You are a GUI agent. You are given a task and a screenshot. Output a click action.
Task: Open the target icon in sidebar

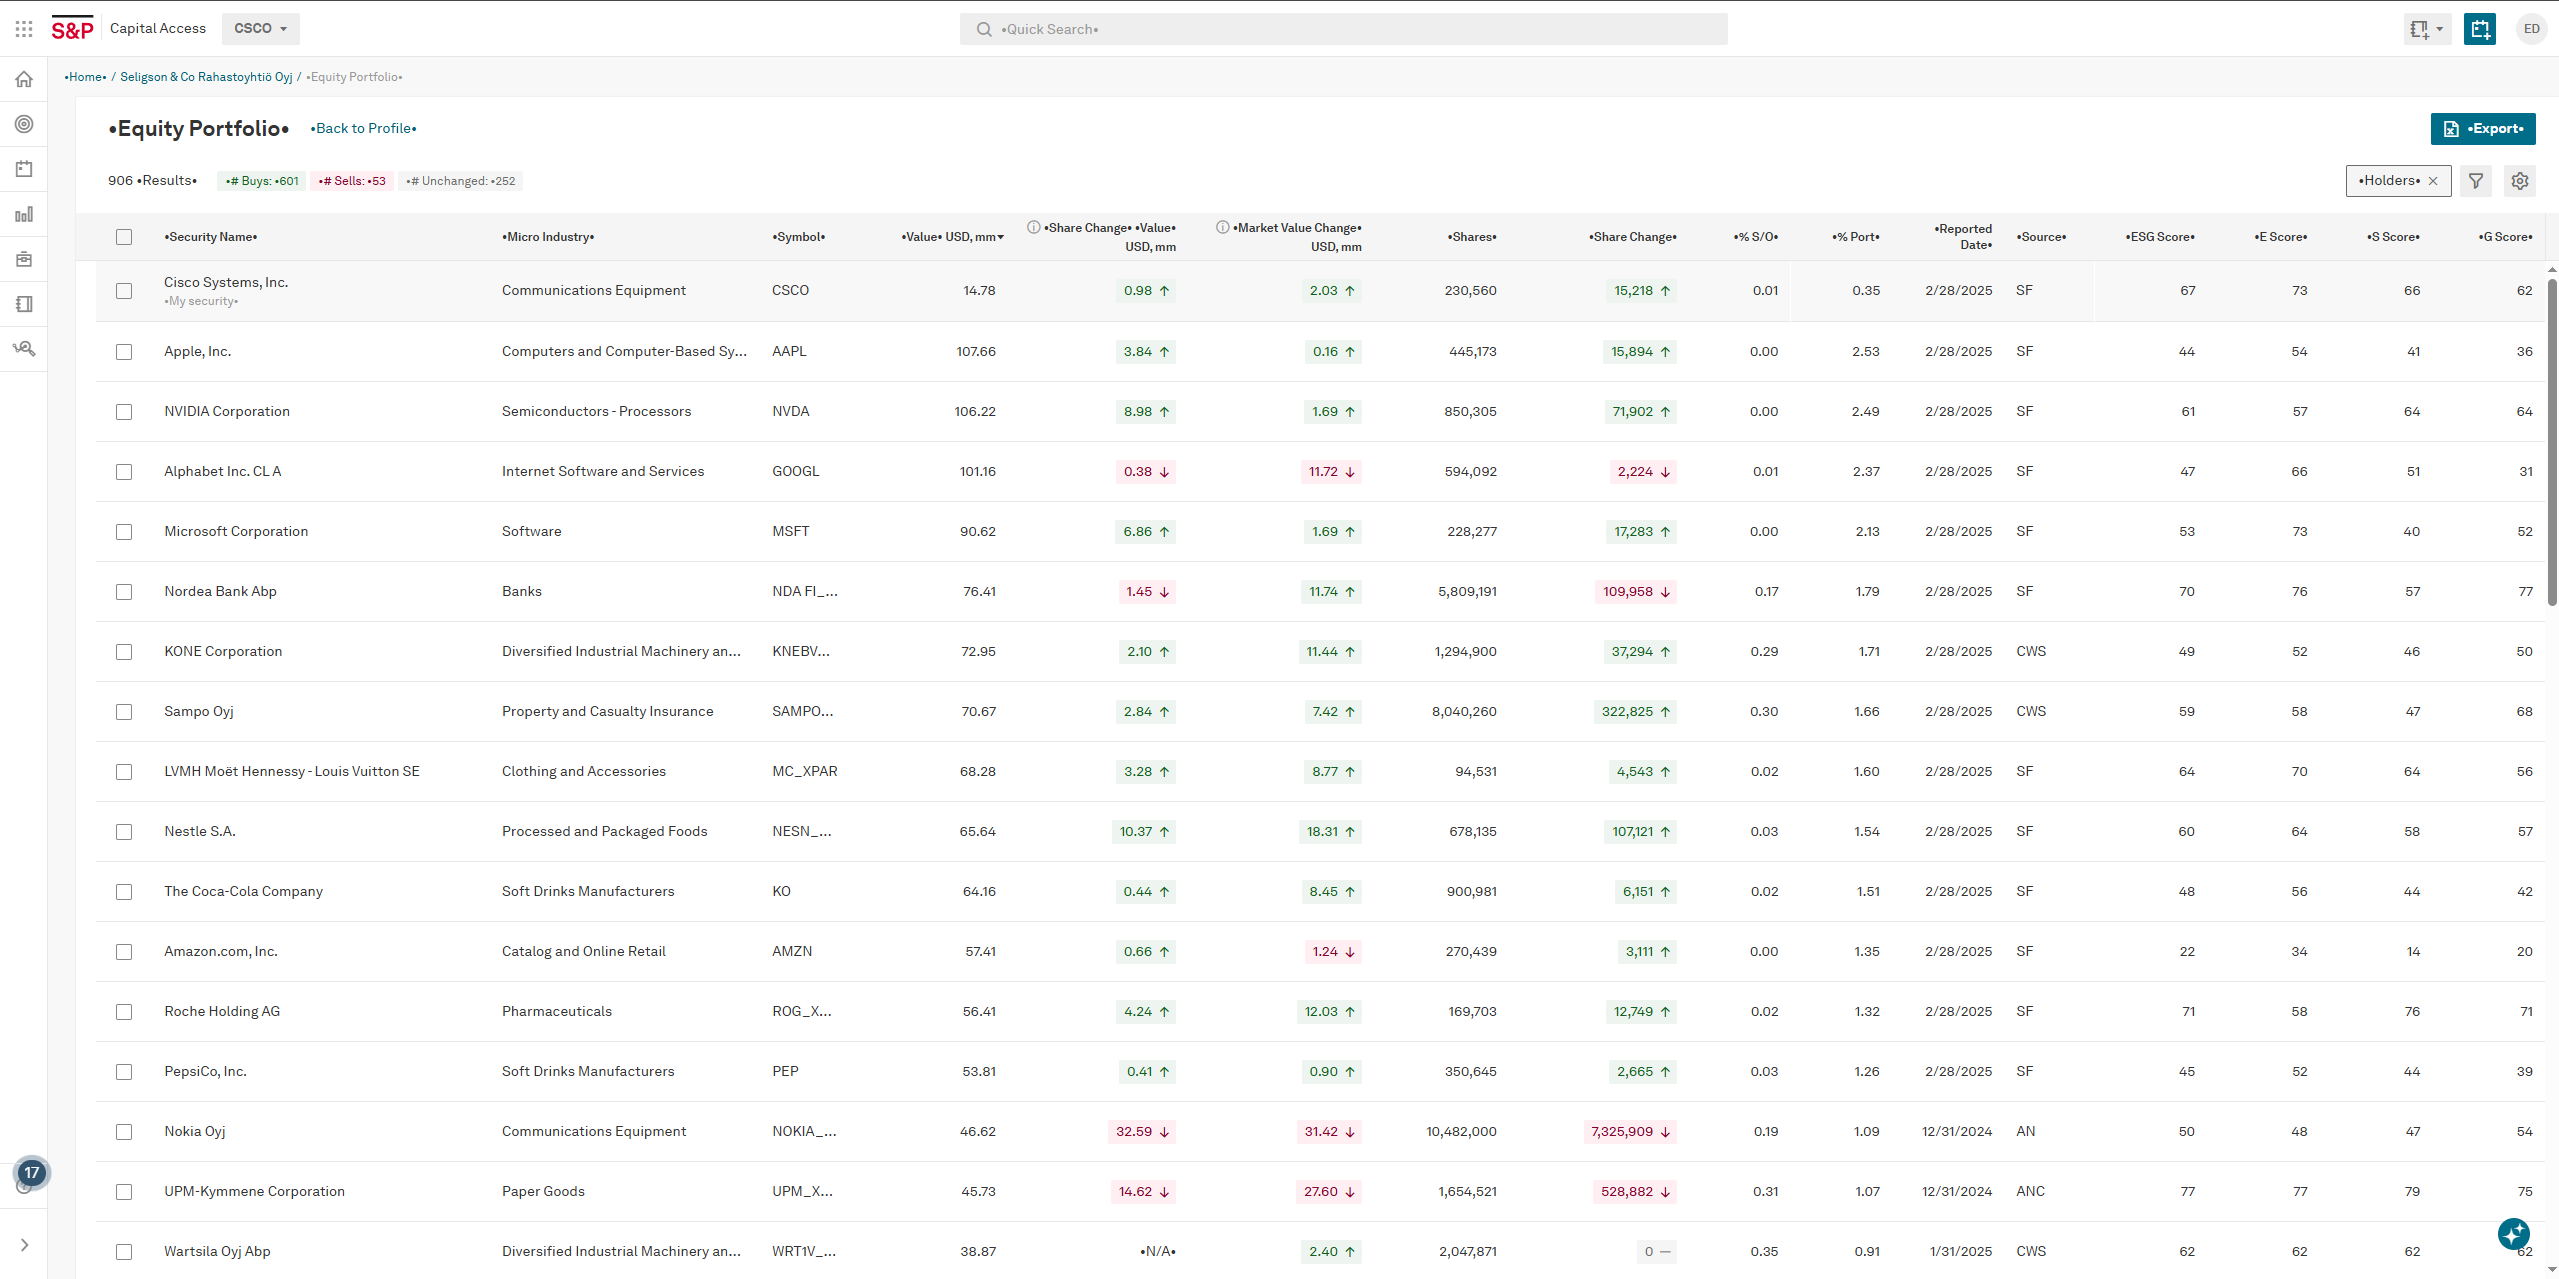(24, 124)
